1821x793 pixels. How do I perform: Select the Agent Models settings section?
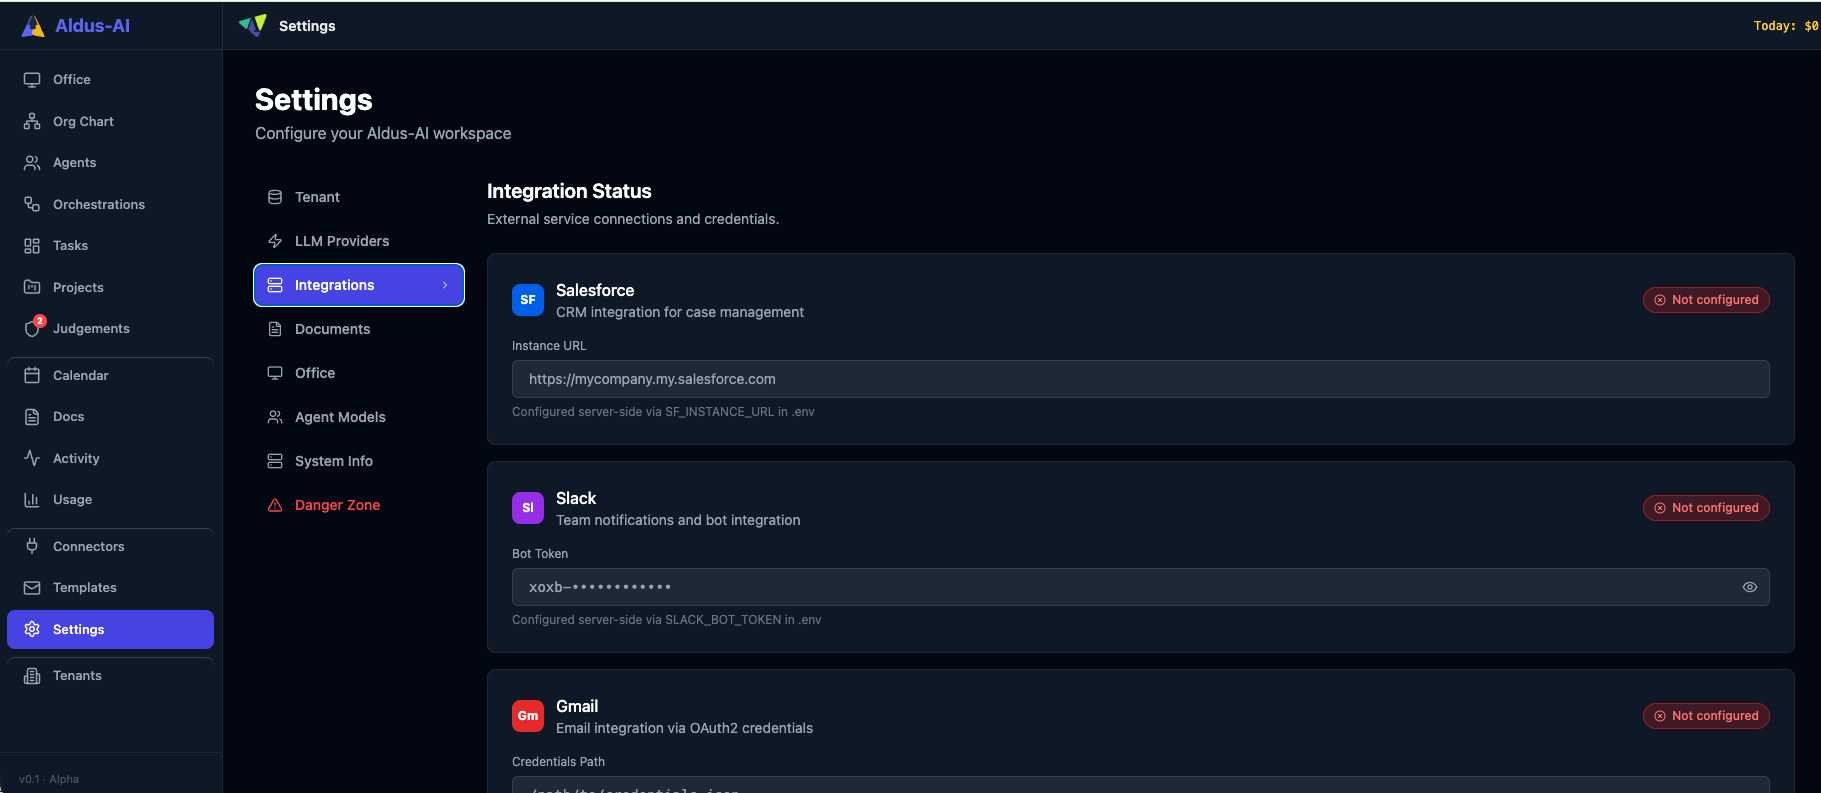click(359, 417)
